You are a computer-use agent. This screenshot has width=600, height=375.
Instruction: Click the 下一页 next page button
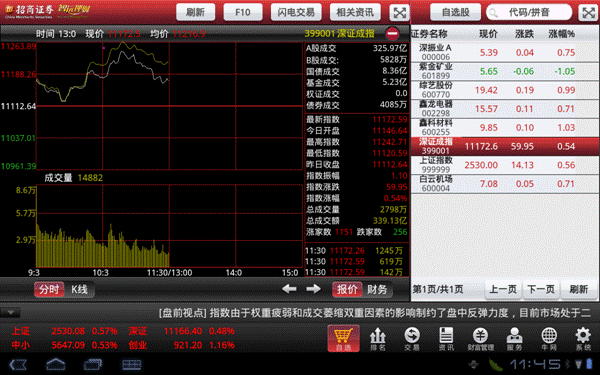tap(541, 289)
